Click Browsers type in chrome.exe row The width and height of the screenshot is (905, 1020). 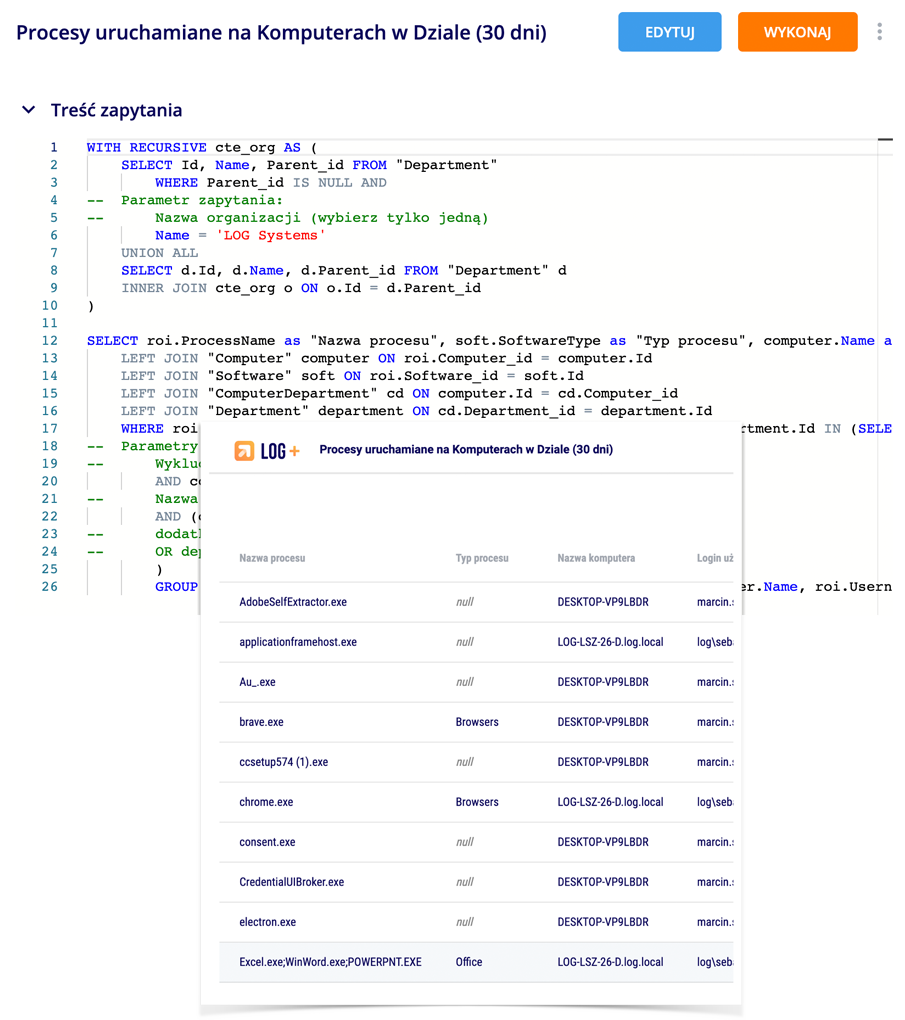point(477,802)
